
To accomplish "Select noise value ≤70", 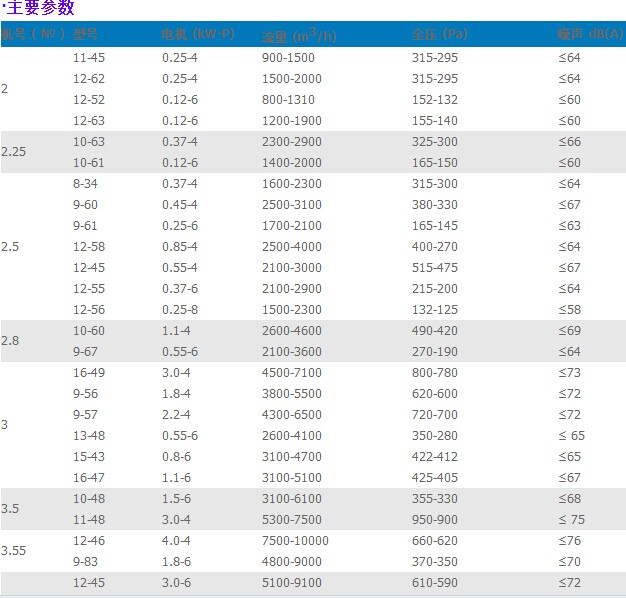I will (x=569, y=562).
